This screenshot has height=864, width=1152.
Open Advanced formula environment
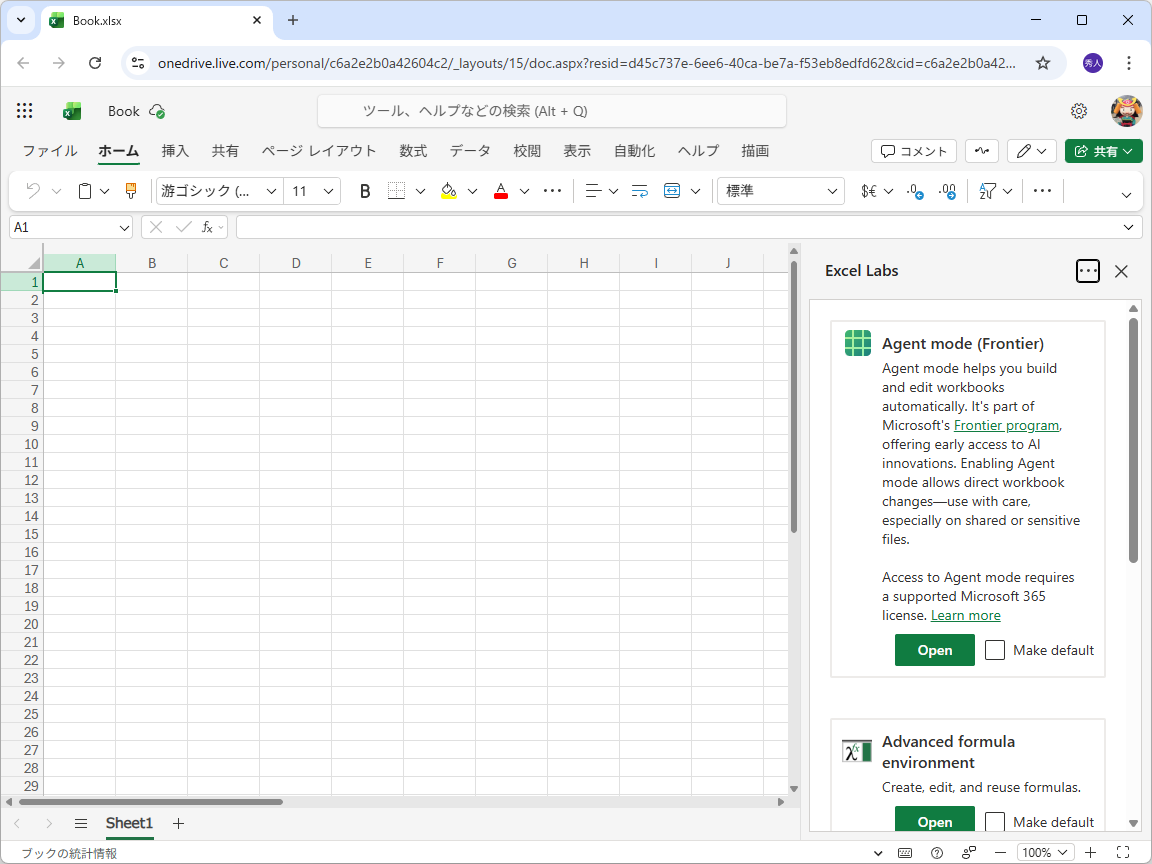(935, 821)
